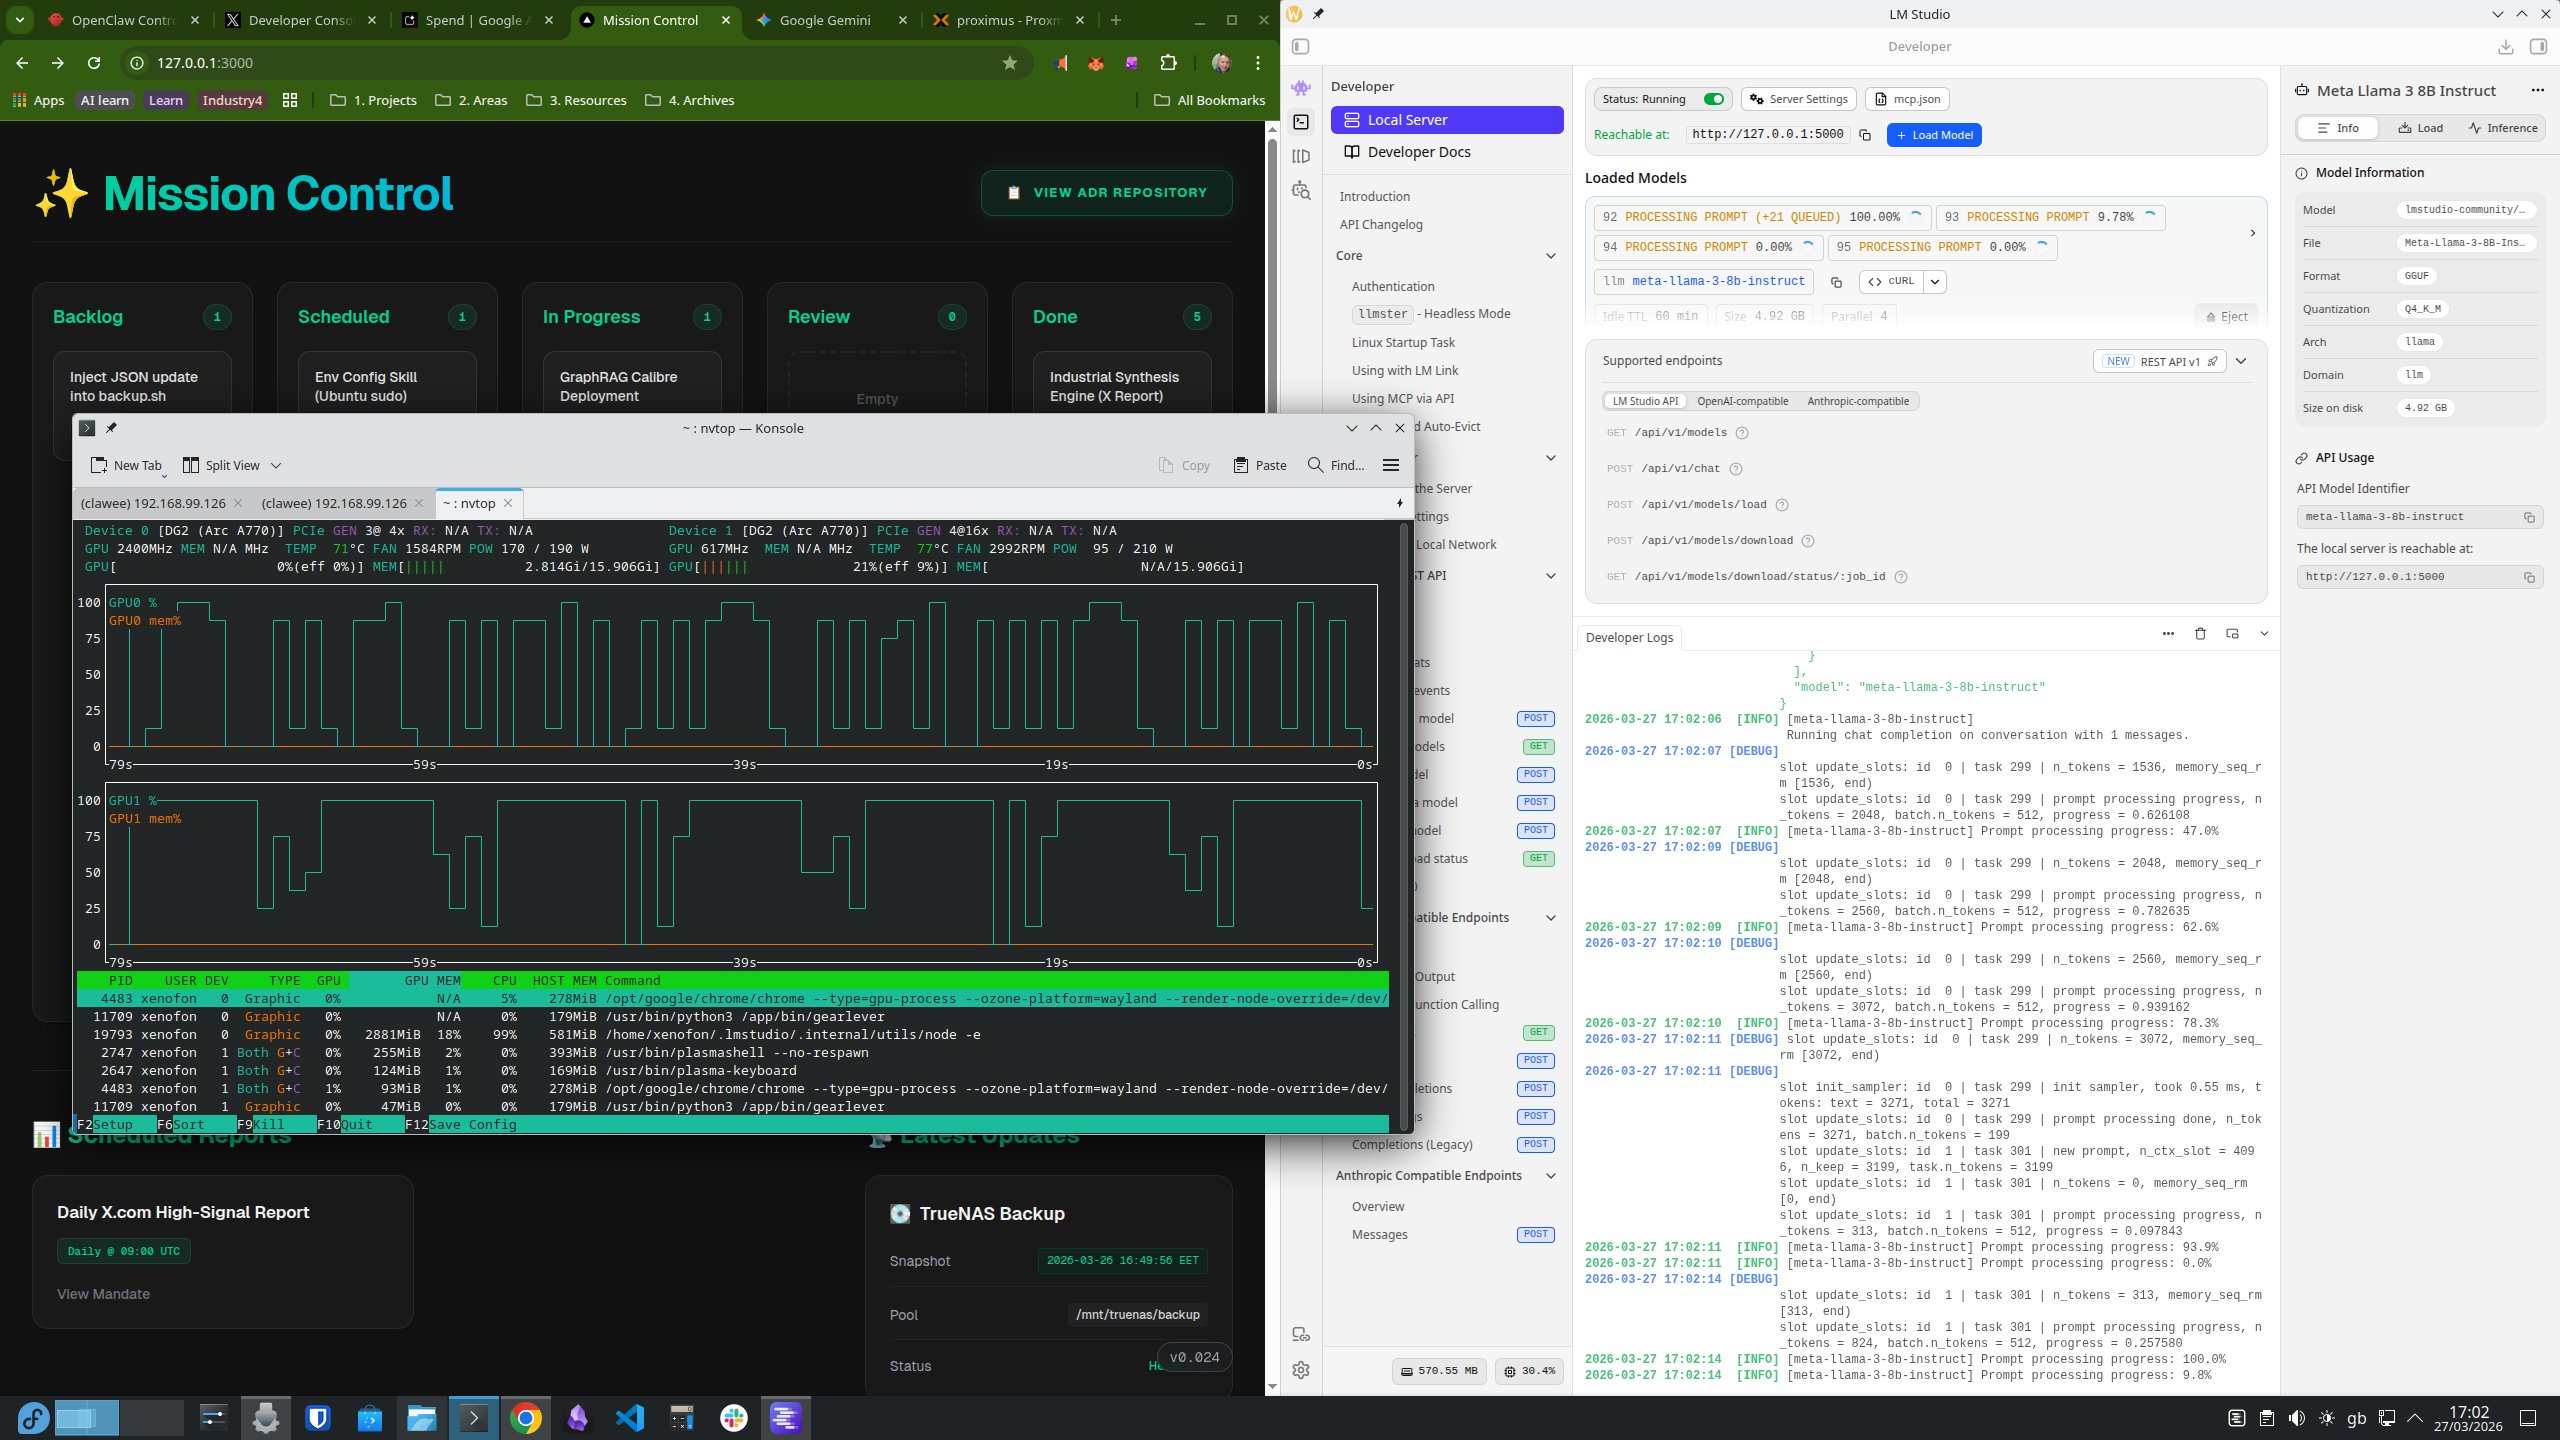Bookmark this page with the star icon
The height and width of the screenshot is (1440, 2560).
(x=1010, y=63)
